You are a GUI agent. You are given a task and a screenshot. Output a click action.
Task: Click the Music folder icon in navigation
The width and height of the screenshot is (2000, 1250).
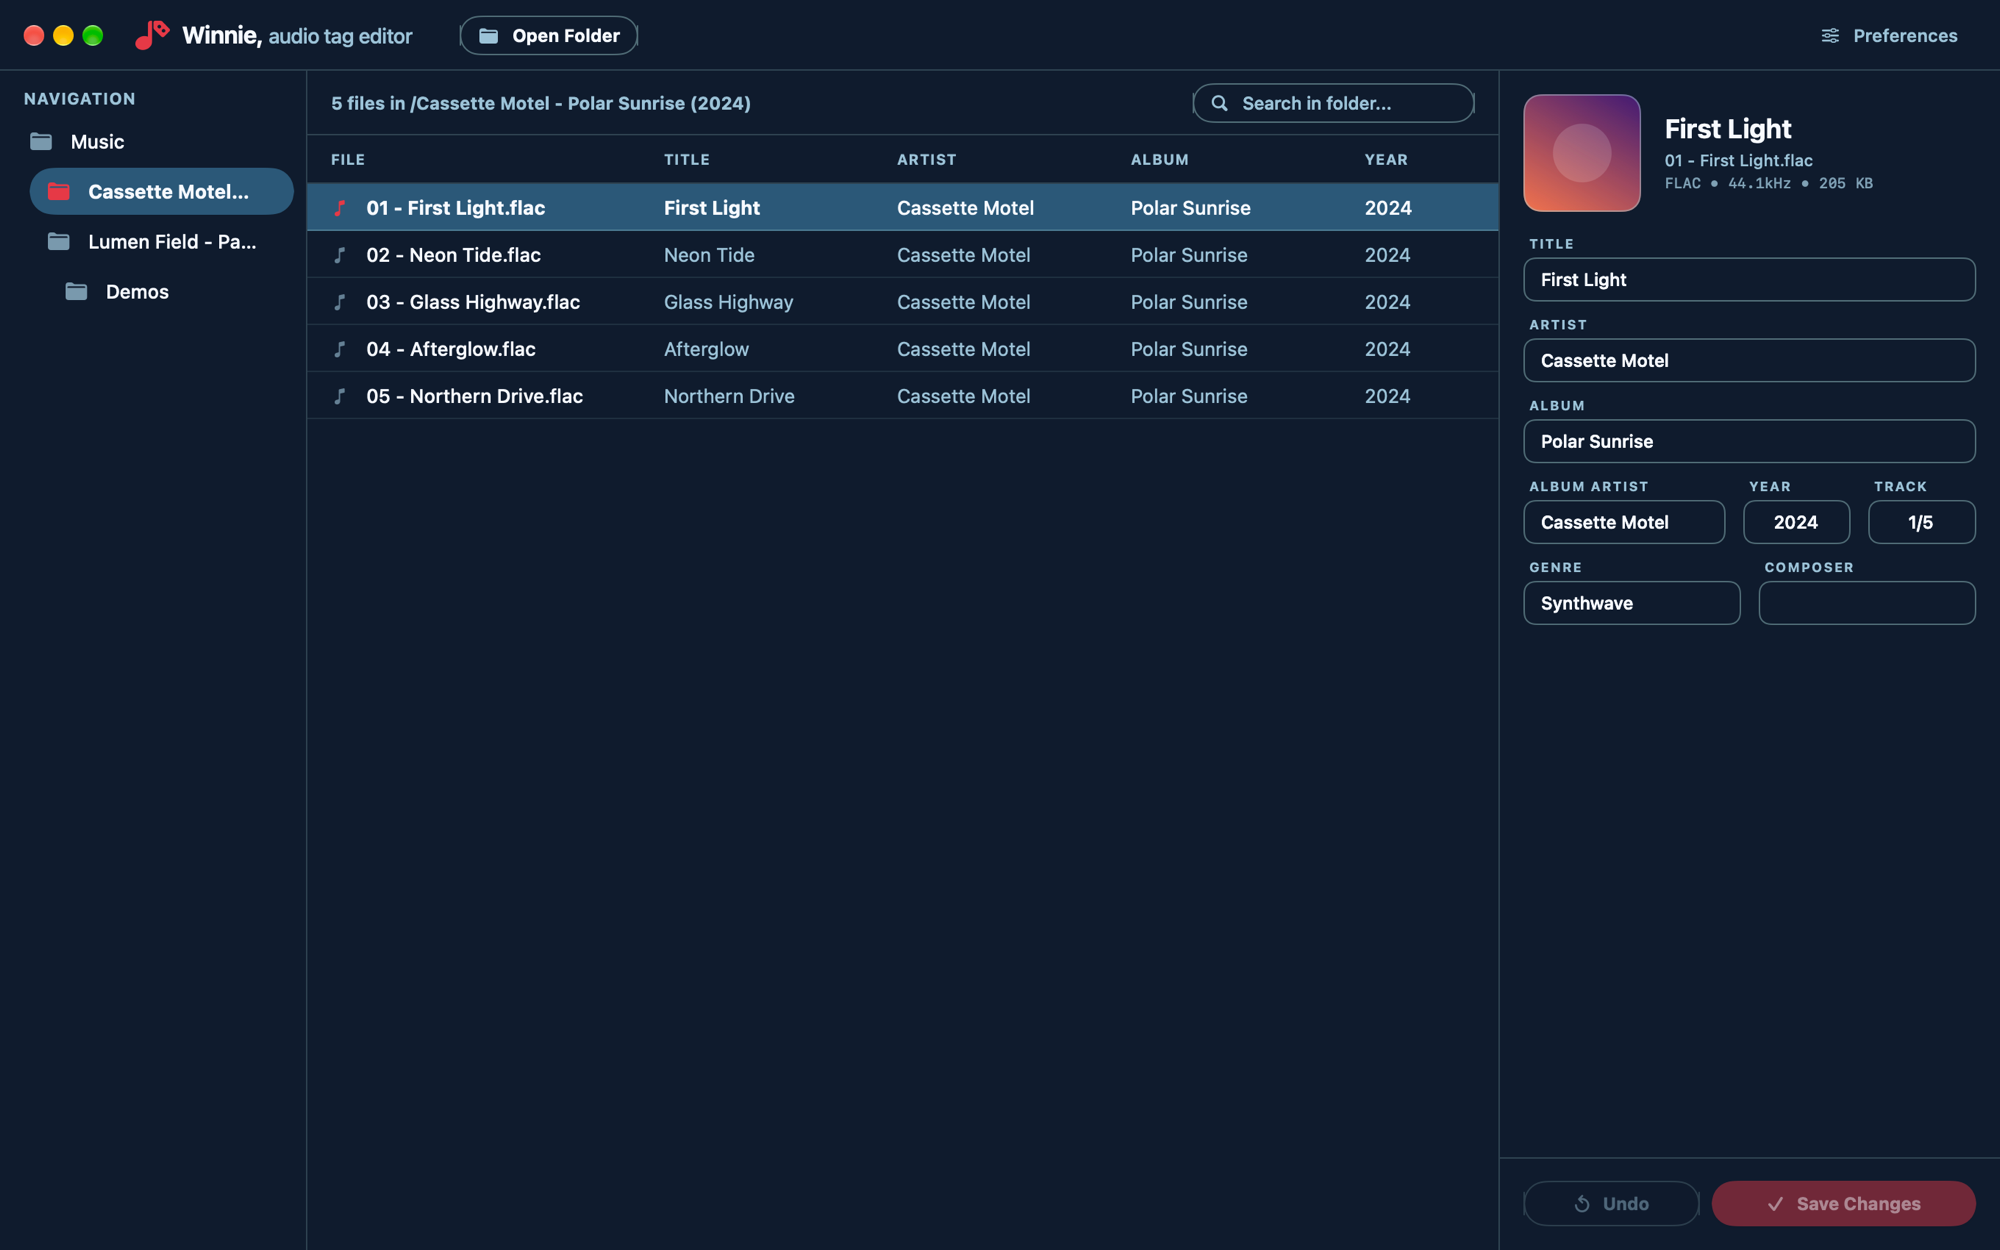[x=41, y=141]
